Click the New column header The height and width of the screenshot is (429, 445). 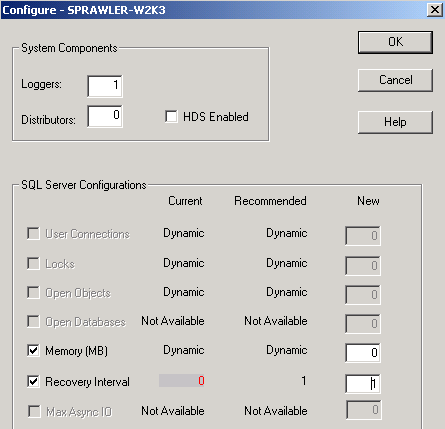pos(368,201)
